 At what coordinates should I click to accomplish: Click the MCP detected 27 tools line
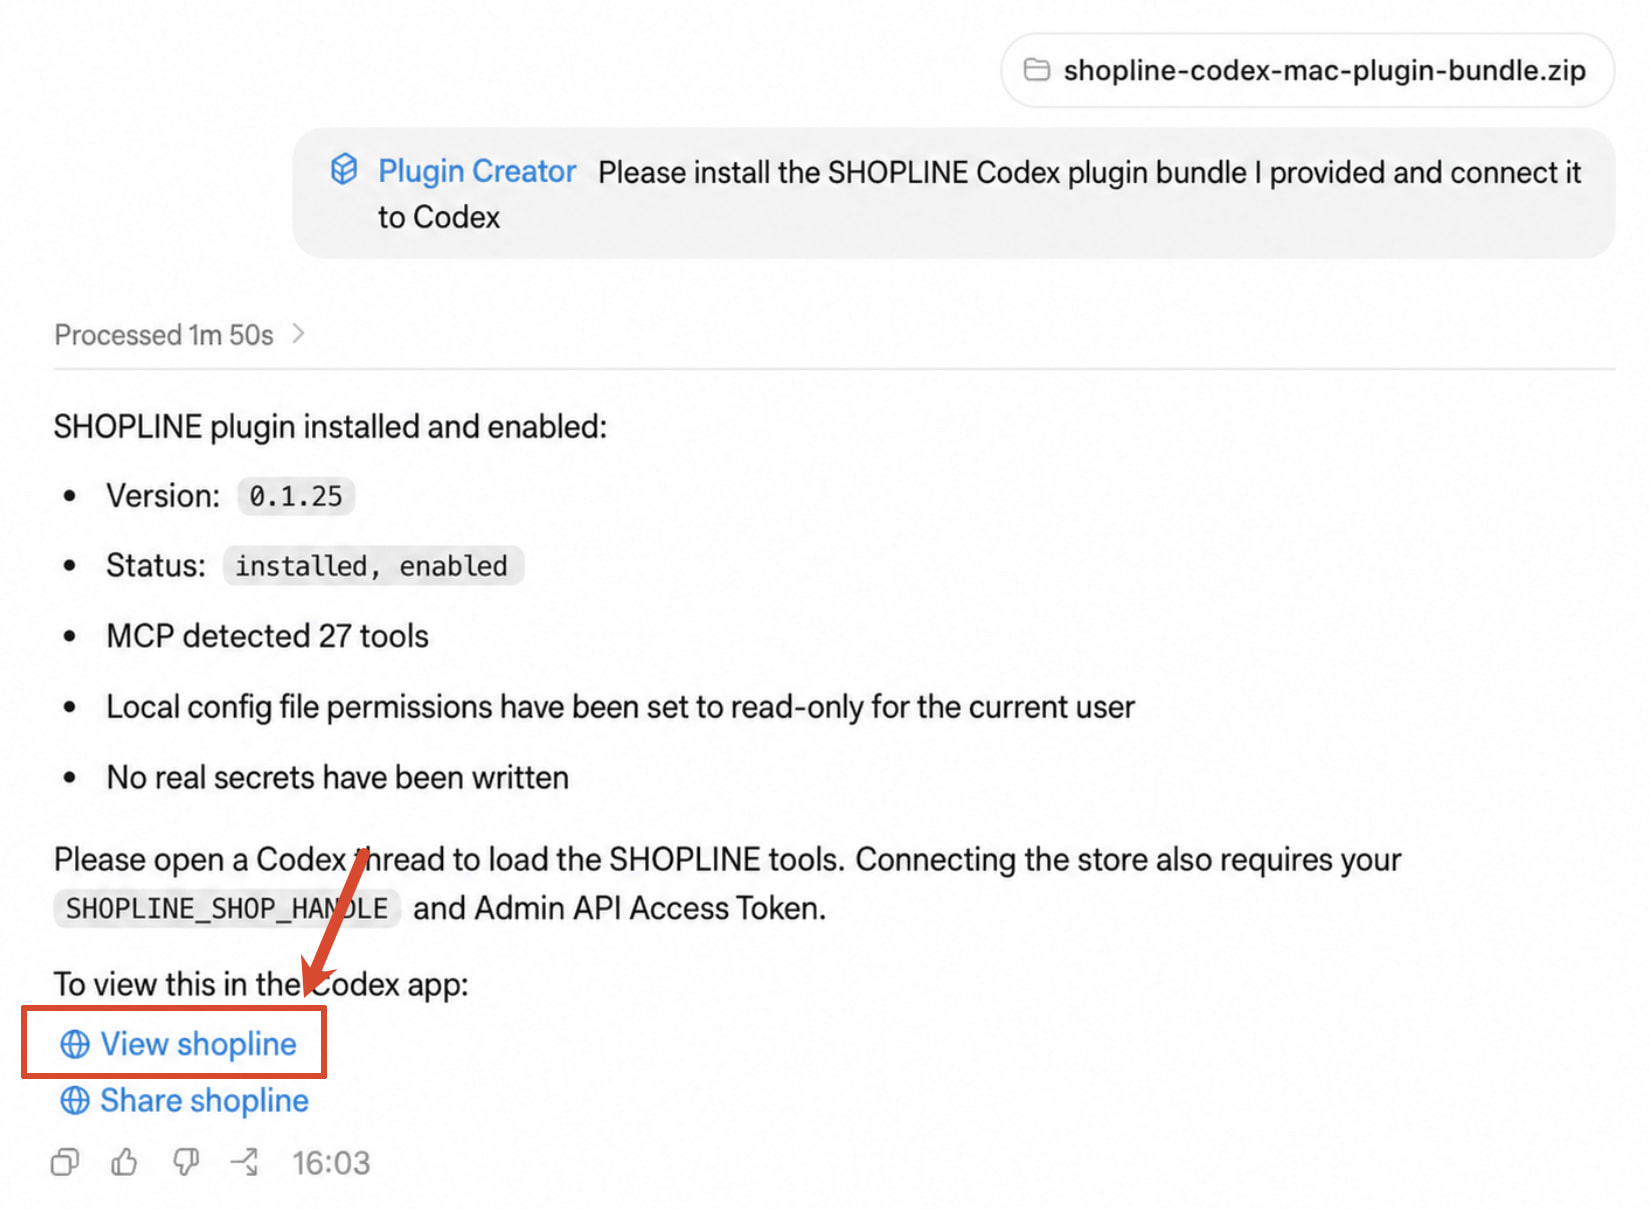point(268,636)
